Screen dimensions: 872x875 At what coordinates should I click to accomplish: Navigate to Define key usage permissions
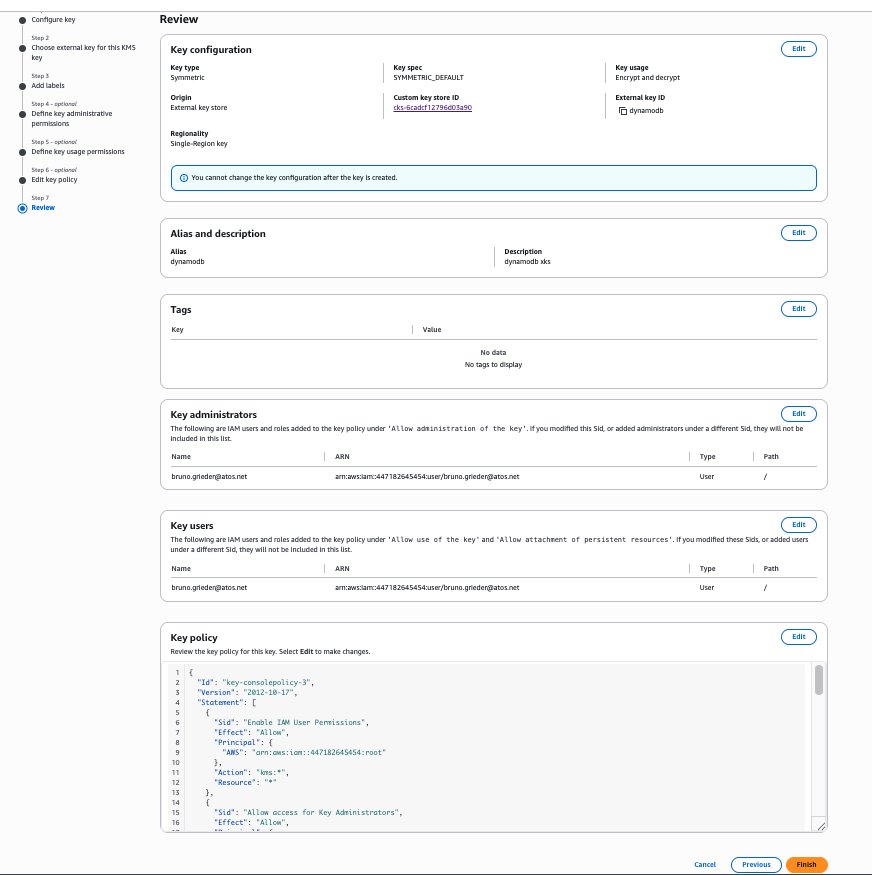[x=78, y=152]
